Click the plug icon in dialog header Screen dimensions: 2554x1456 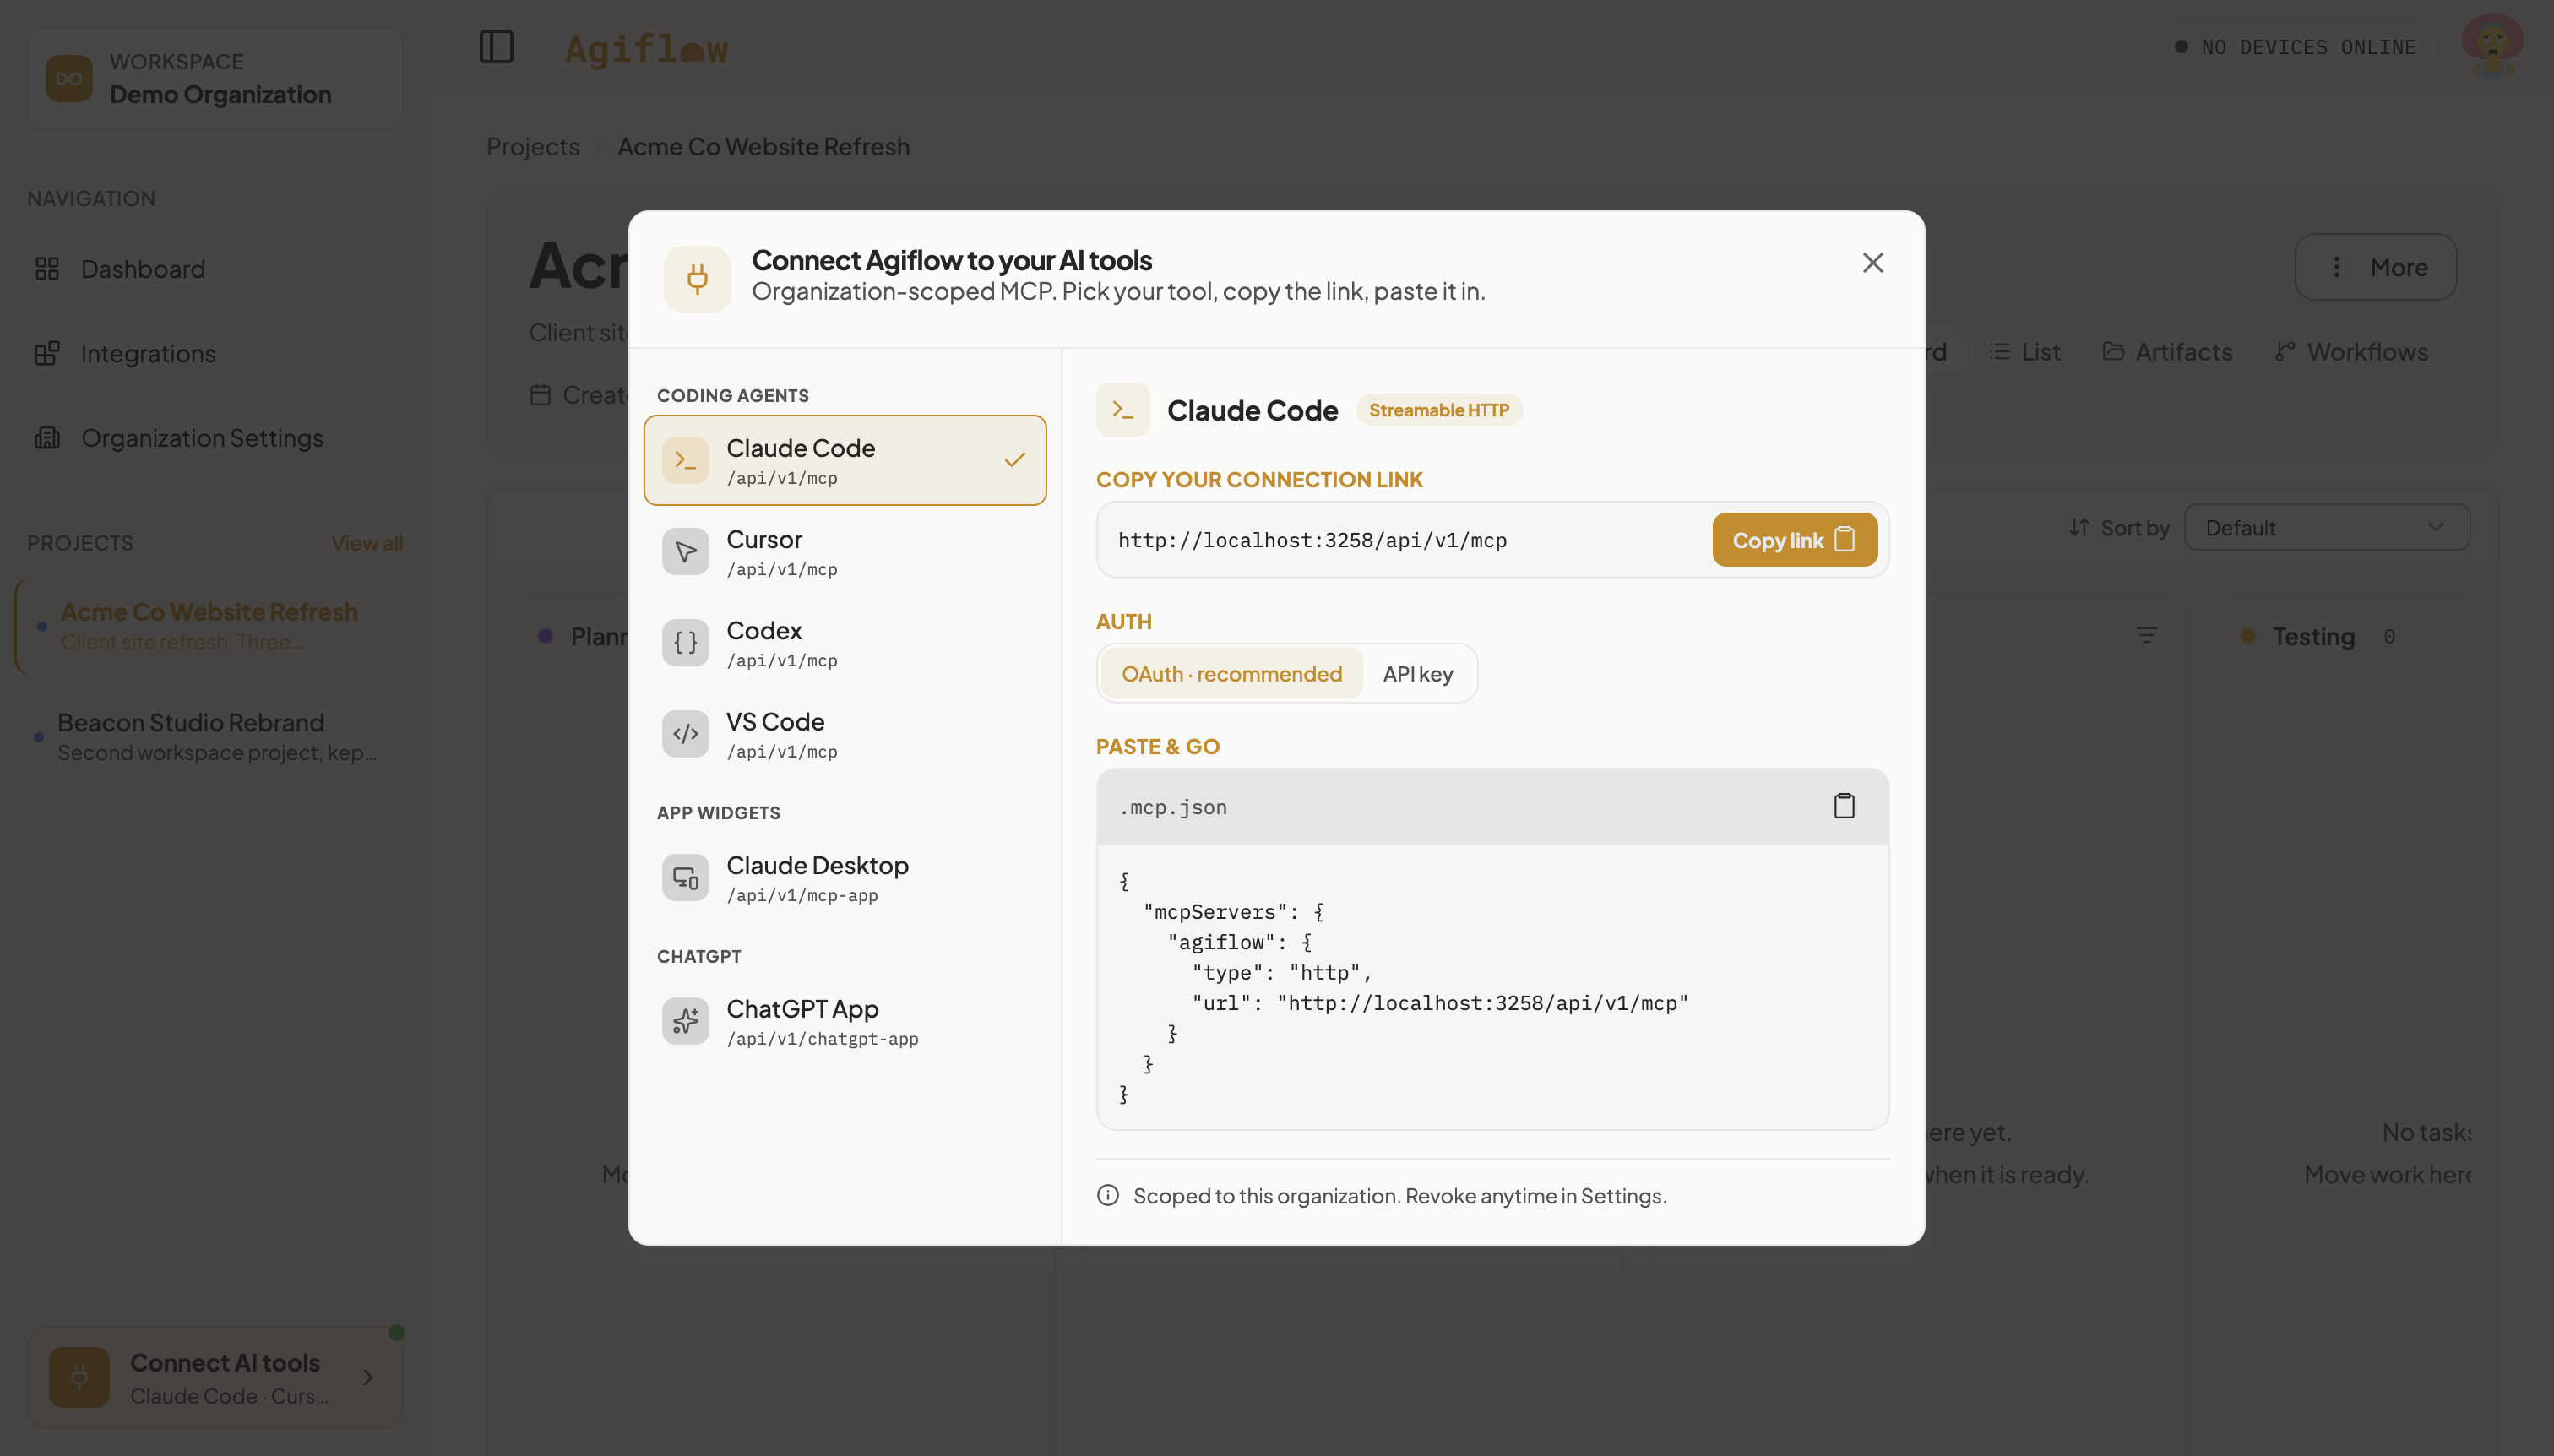click(697, 279)
